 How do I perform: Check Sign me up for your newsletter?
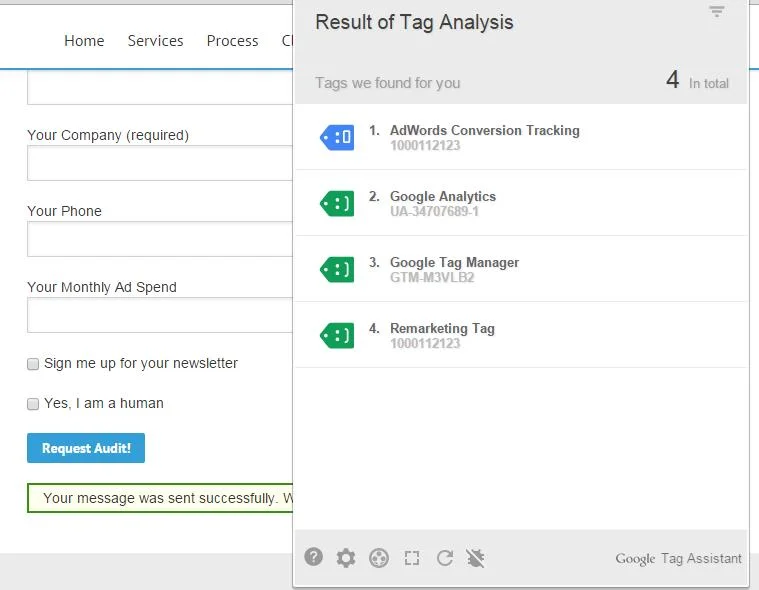click(33, 364)
